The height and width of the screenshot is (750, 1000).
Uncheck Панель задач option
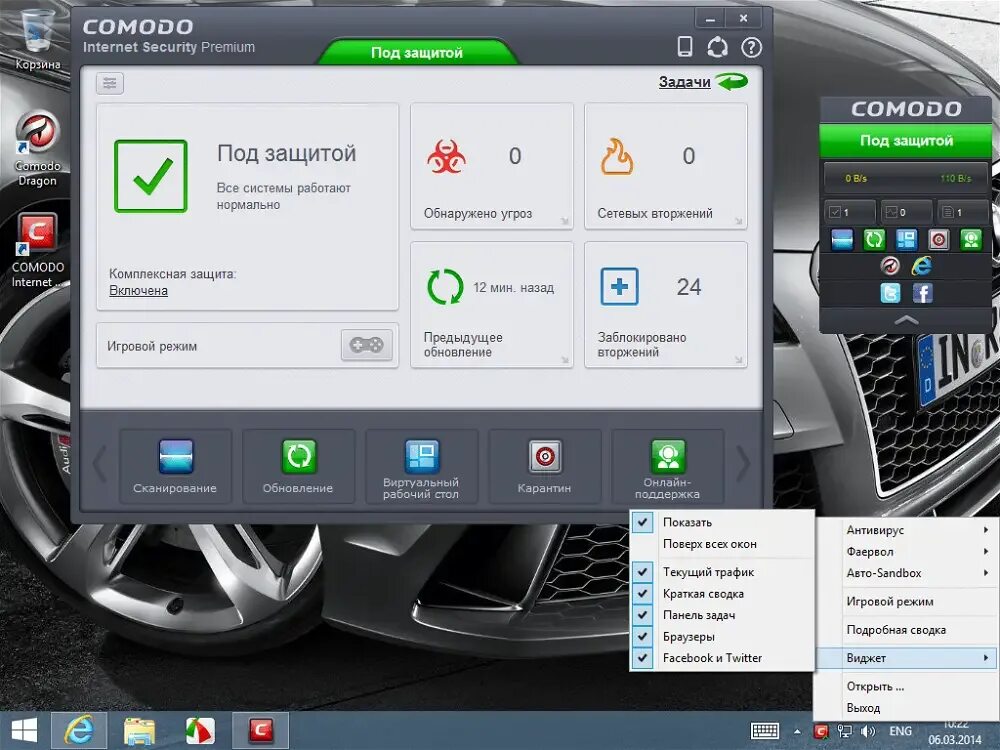722,615
